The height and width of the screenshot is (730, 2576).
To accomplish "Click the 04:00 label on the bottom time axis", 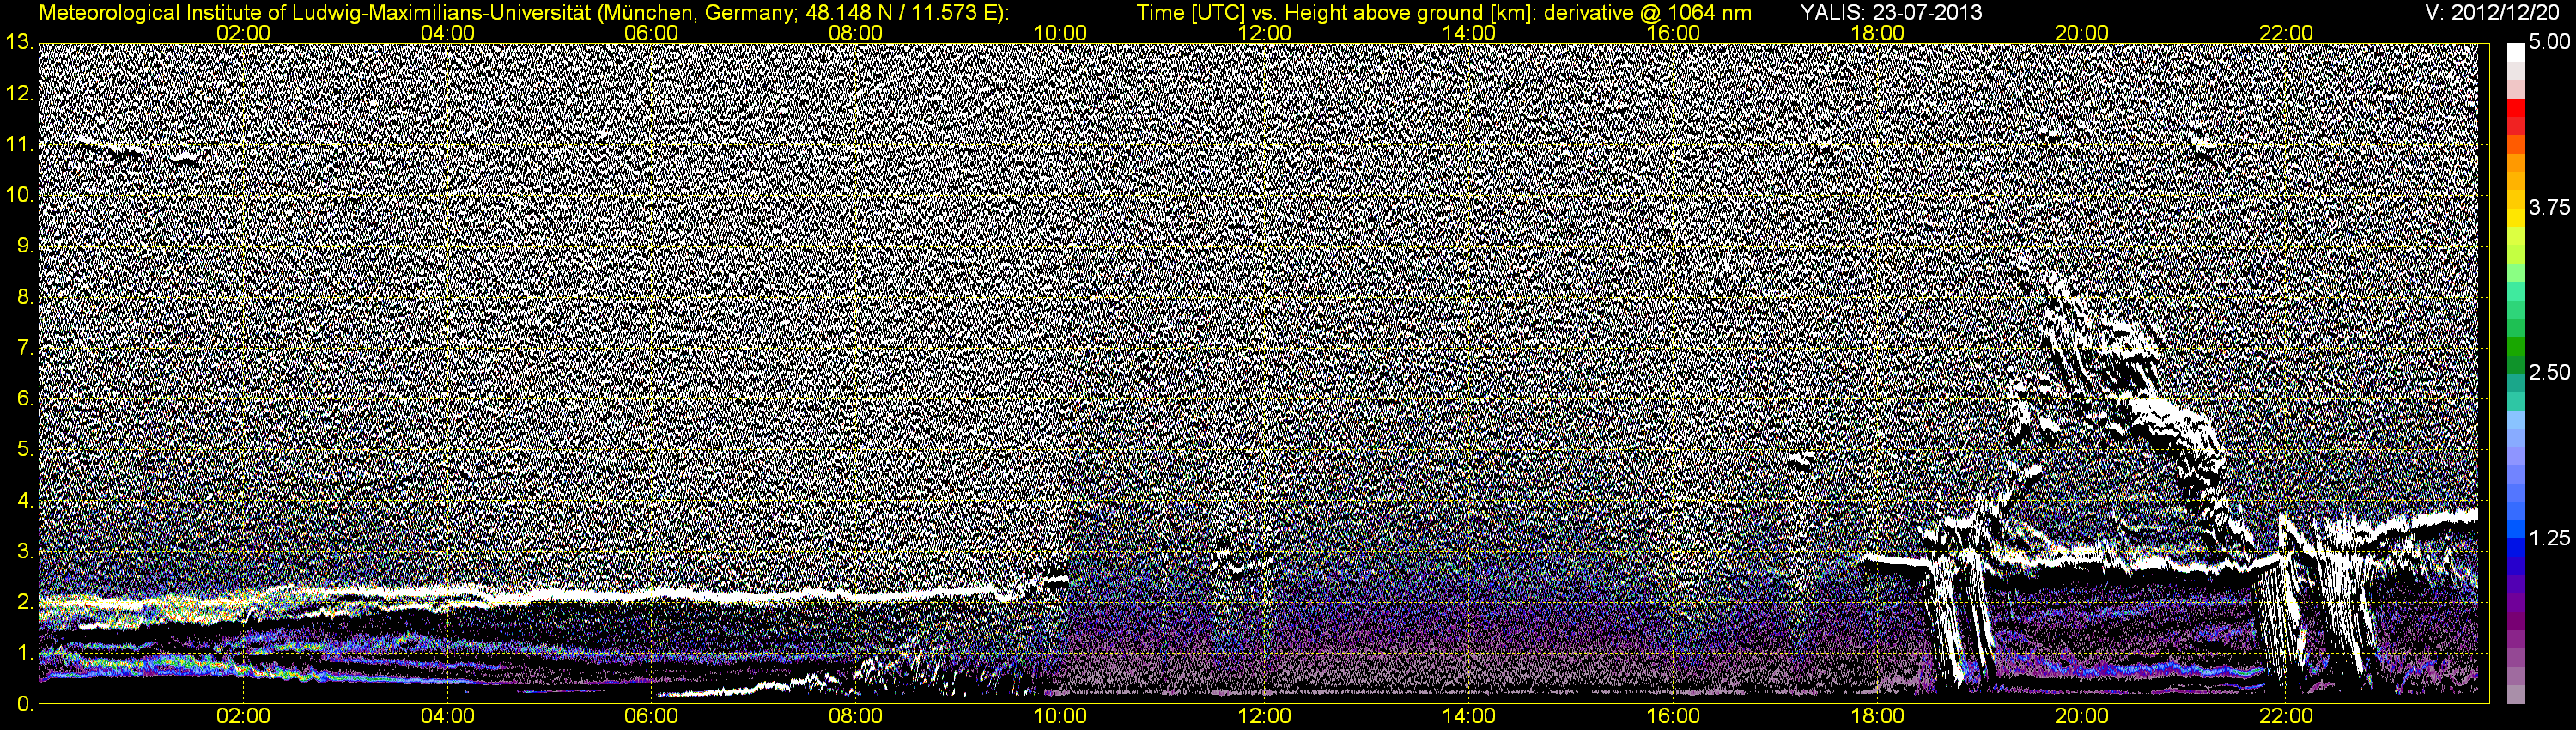I will [447, 716].
